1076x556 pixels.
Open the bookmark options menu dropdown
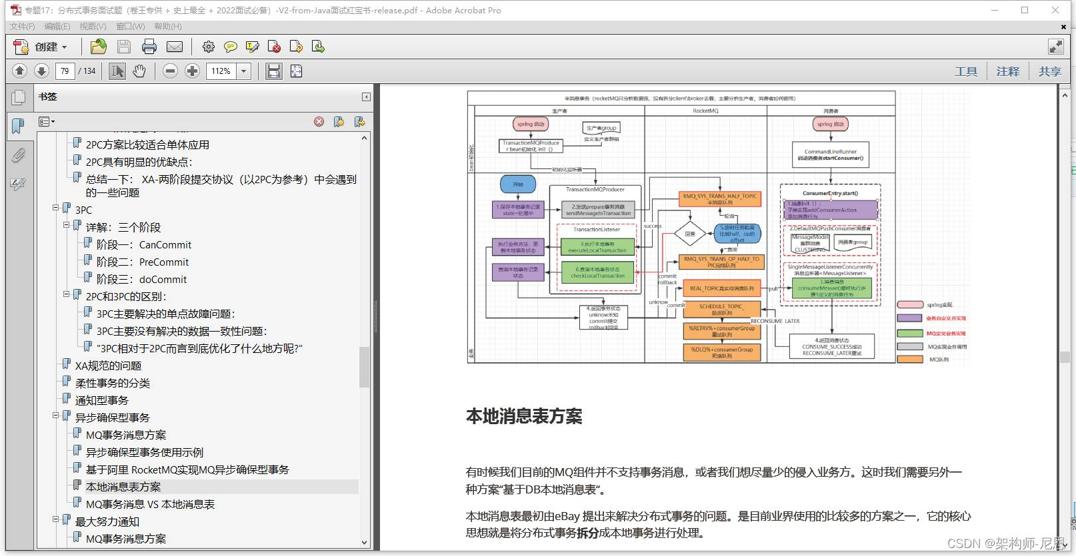coord(47,121)
